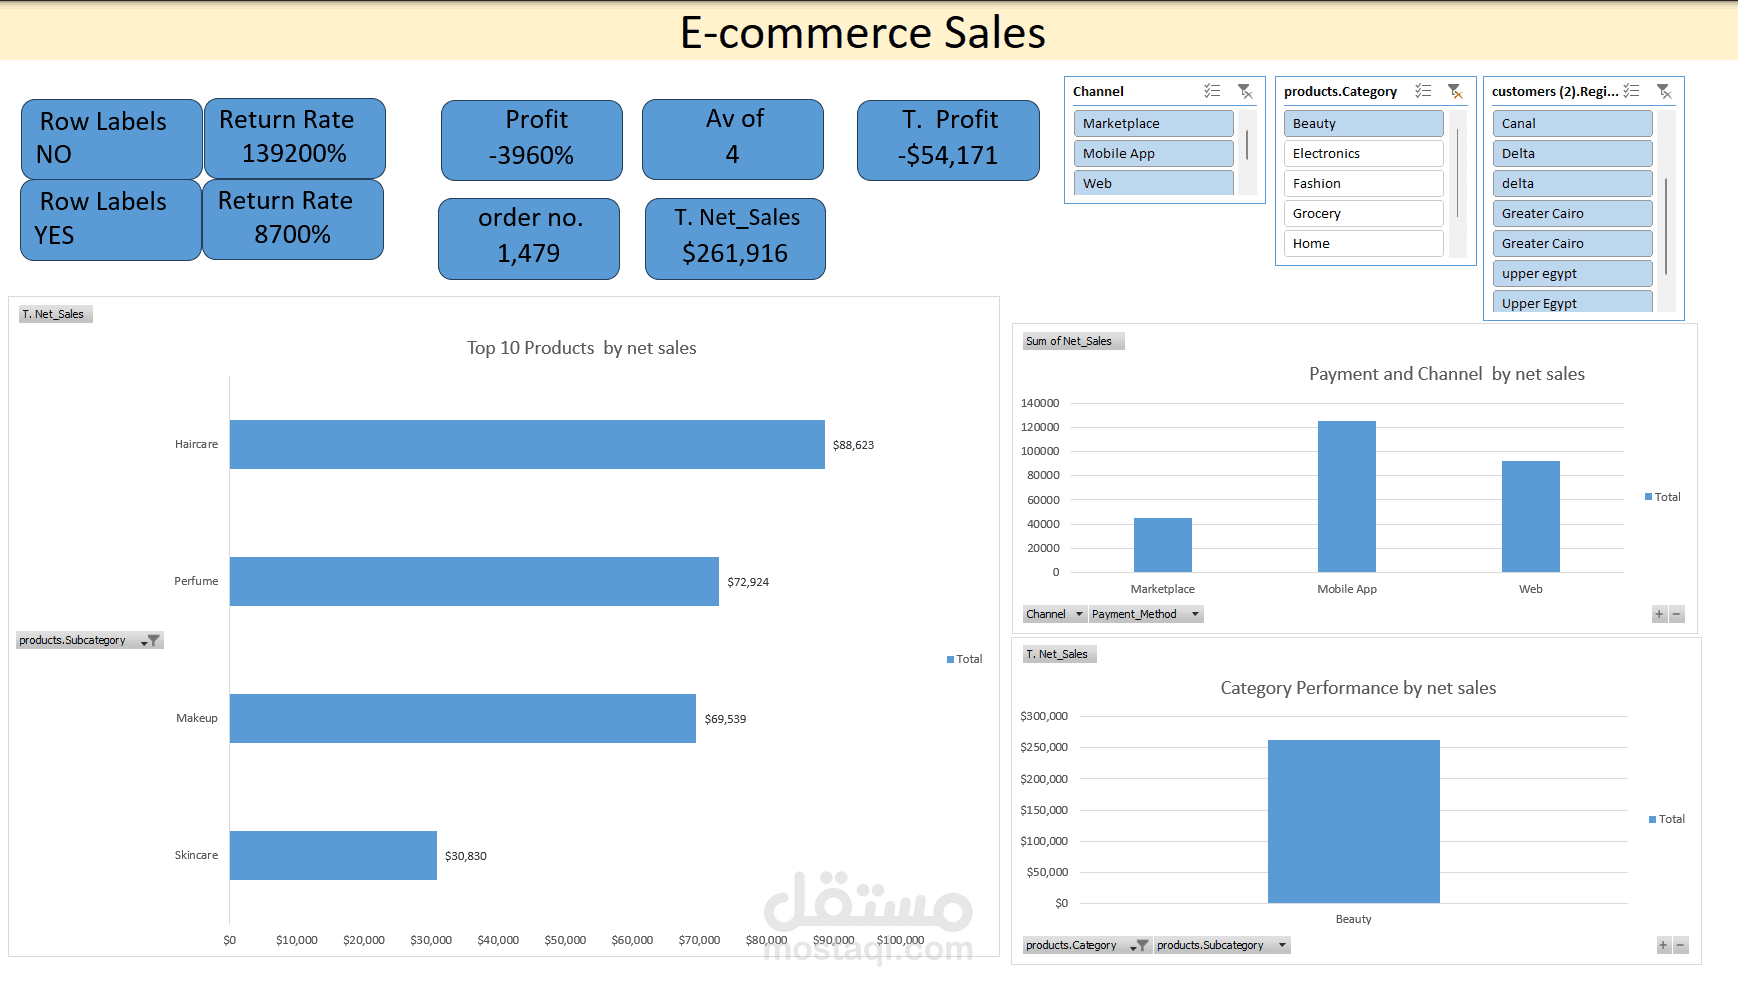Image resolution: width=1738 pixels, height=987 pixels.
Task: Clear filters on the Channel slicer
Action: click(1246, 91)
